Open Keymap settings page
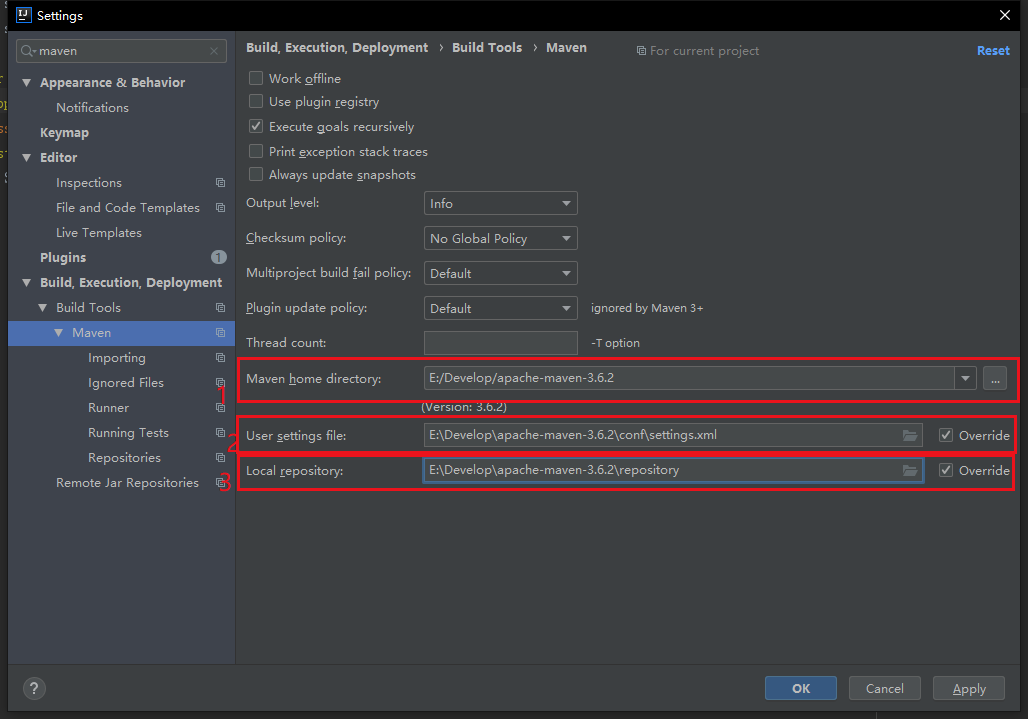Image resolution: width=1028 pixels, height=719 pixels. [64, 132]
